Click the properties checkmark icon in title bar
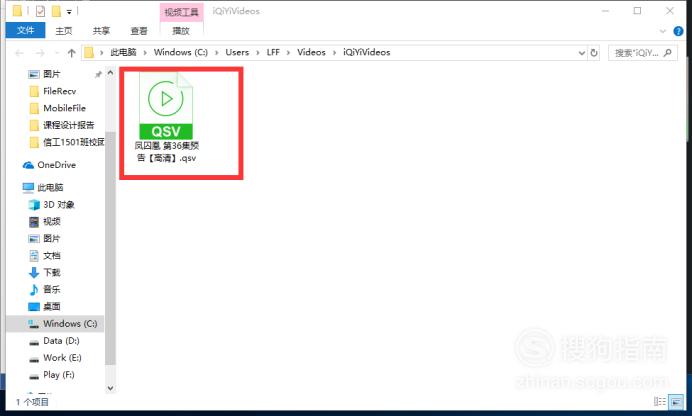This screenshot has height=416, width=692. [40, 11]
